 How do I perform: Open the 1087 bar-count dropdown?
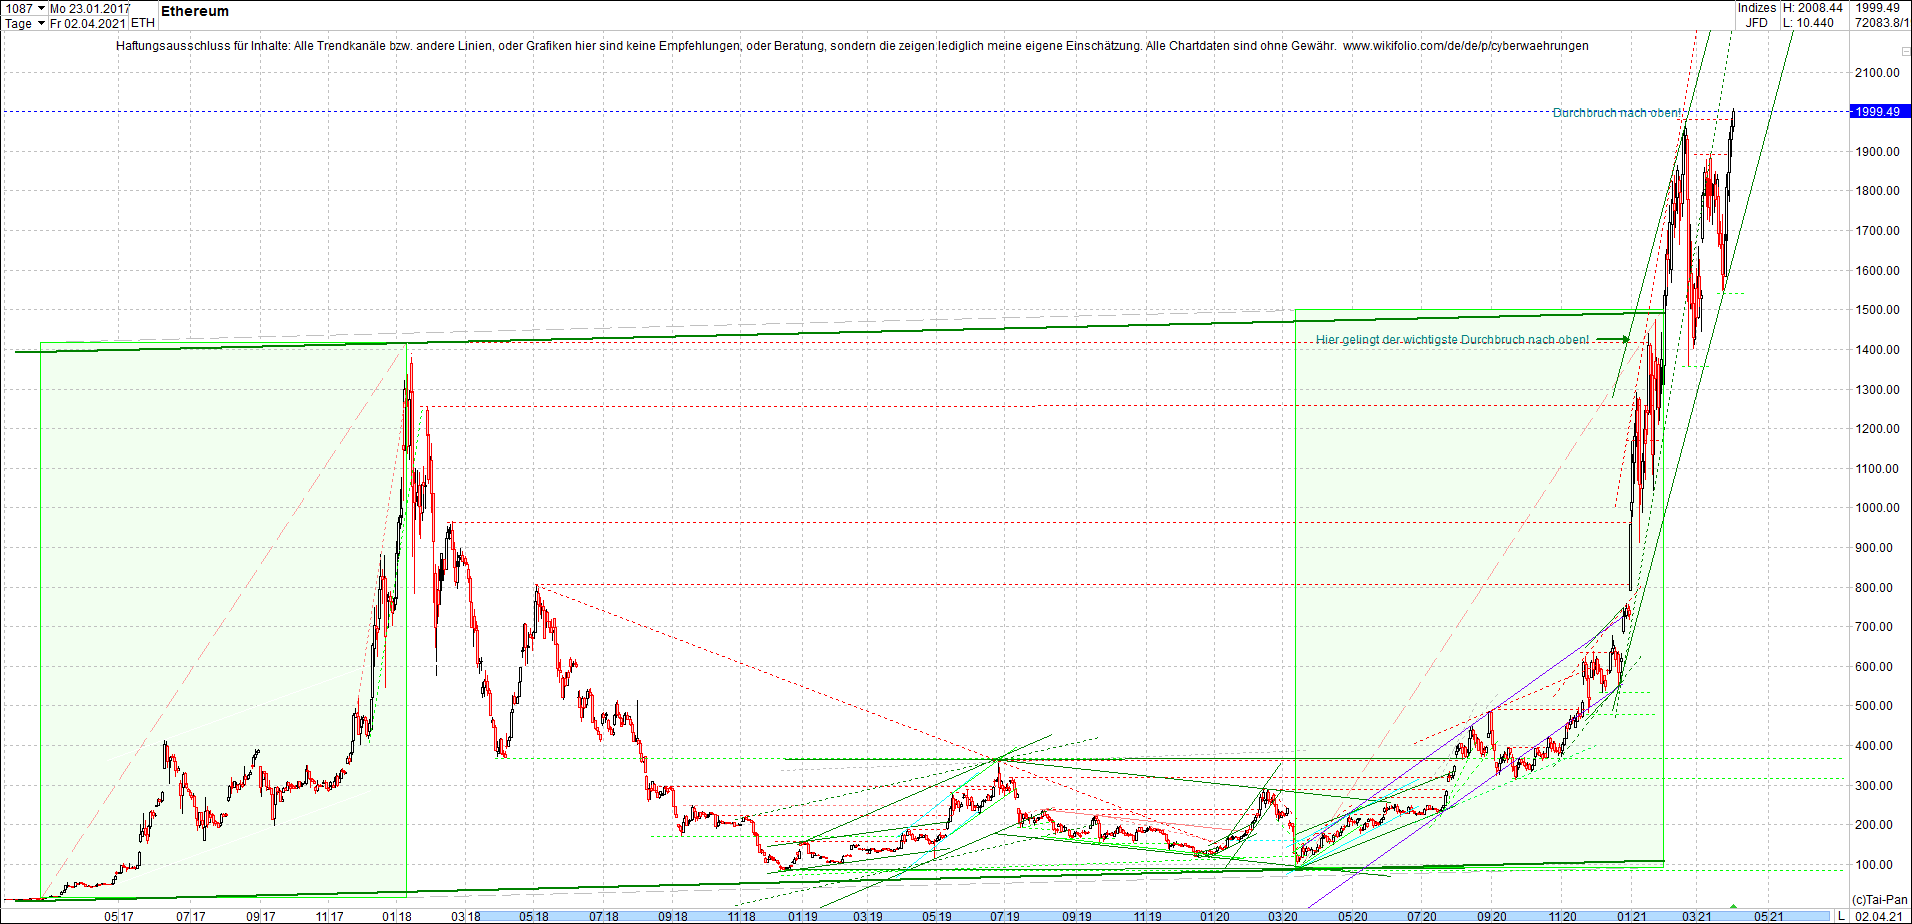click(x=41, y=8)
